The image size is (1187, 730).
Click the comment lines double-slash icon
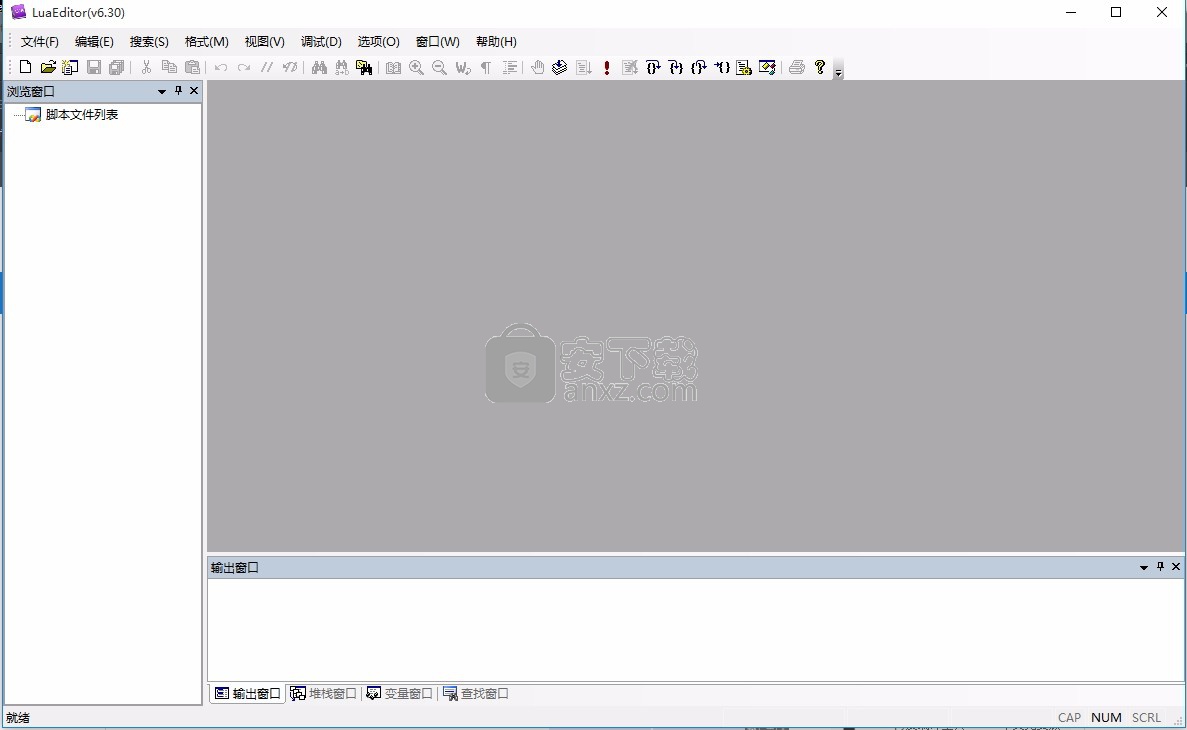coord(266,67)
